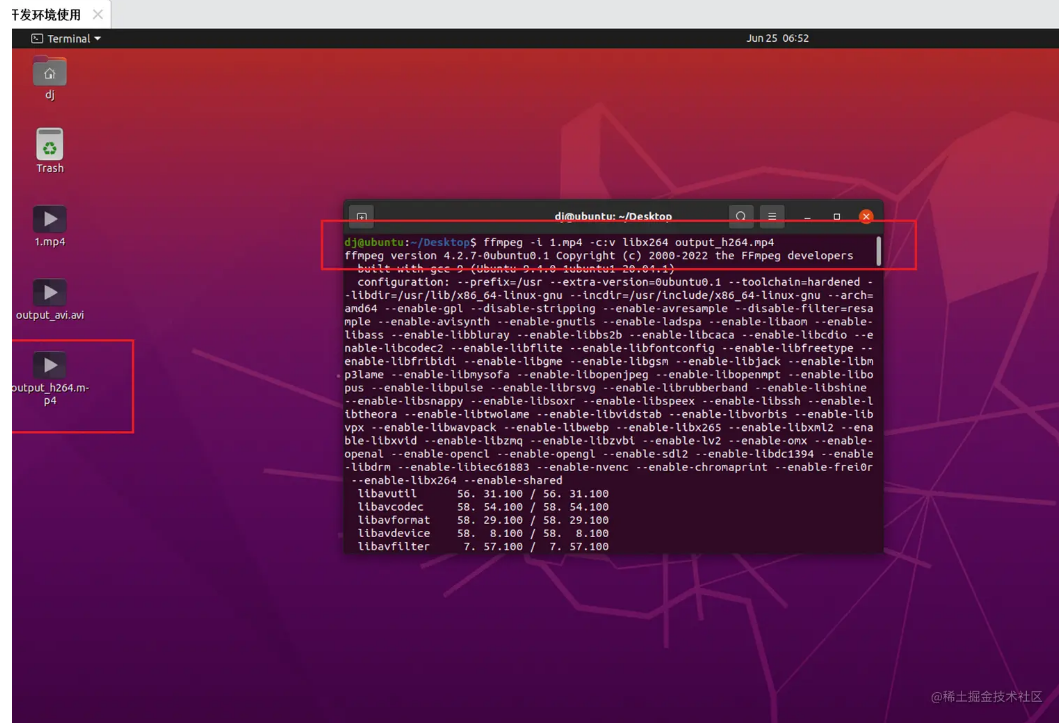The image size is (1059, 723).
Task: Click the search magnifier in the terminal titlebar
Action: (741, 216)
